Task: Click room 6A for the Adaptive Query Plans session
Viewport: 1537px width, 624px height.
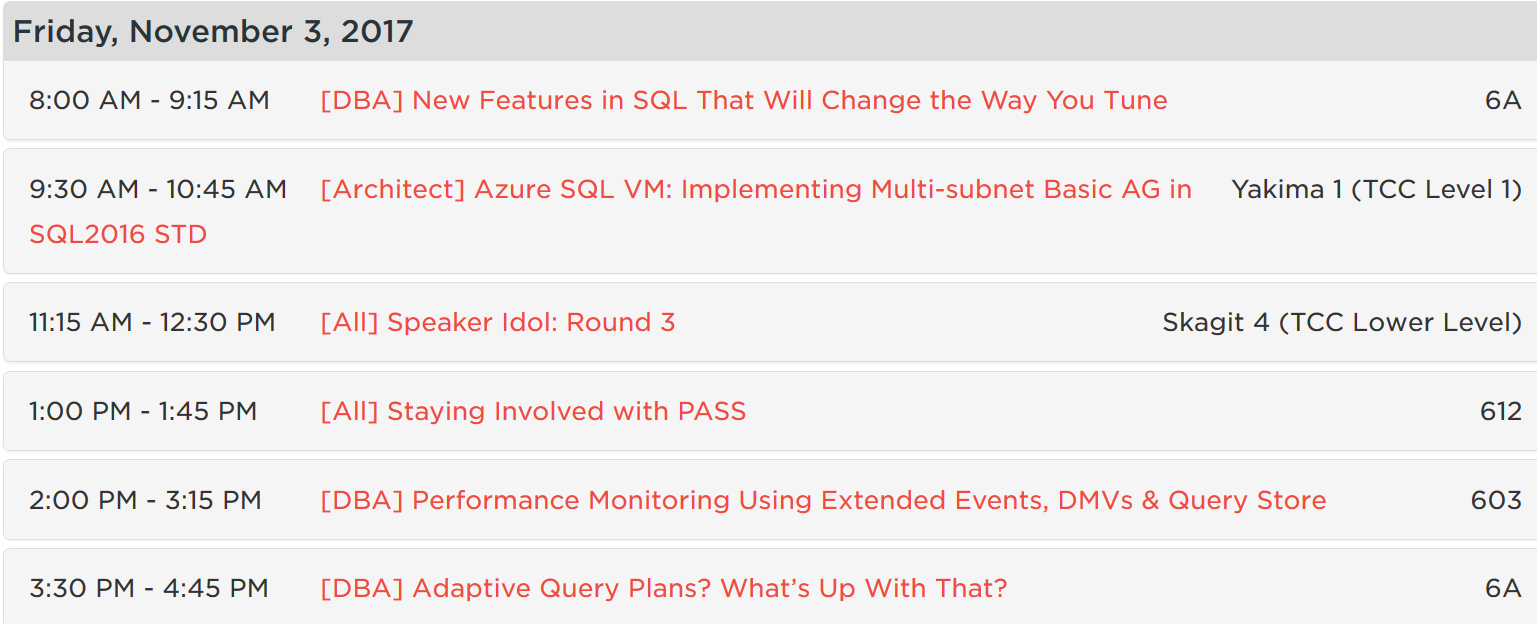Action: [1502, 588]
